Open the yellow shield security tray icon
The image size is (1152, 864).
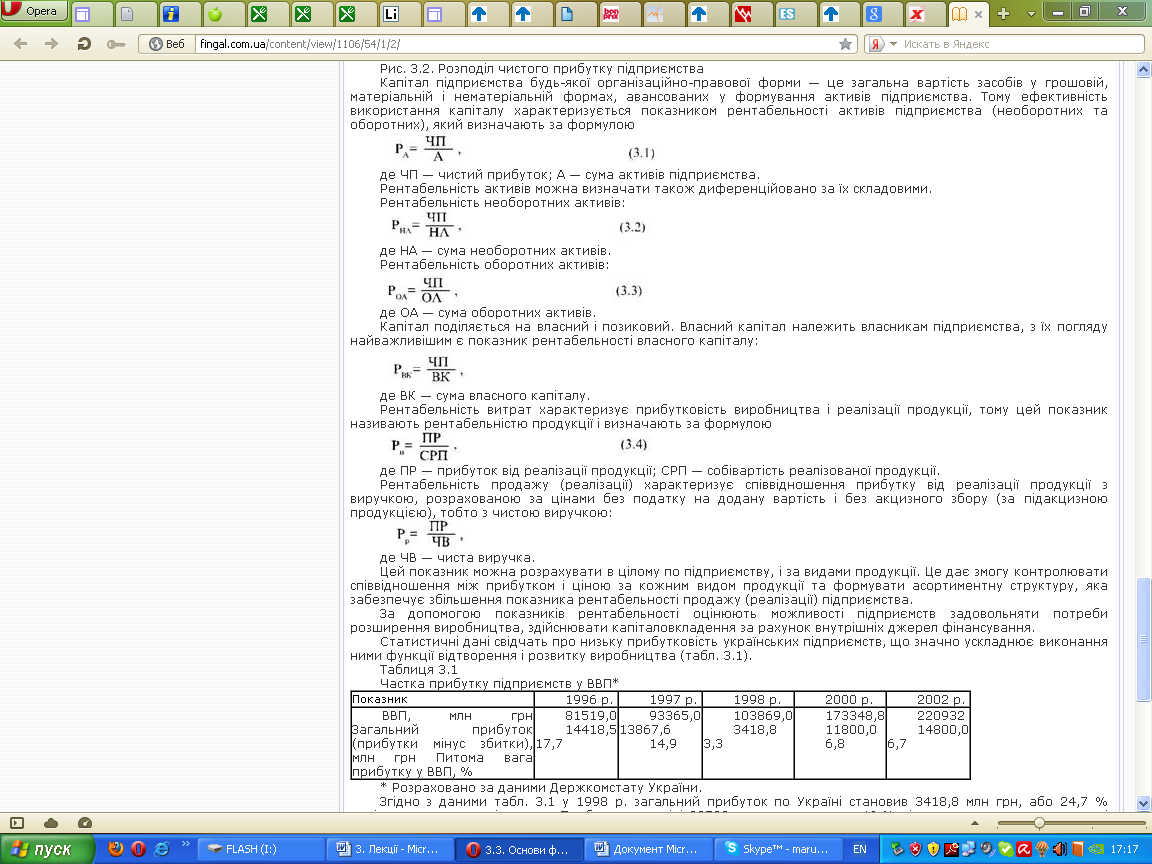click(x=933, y=849)
